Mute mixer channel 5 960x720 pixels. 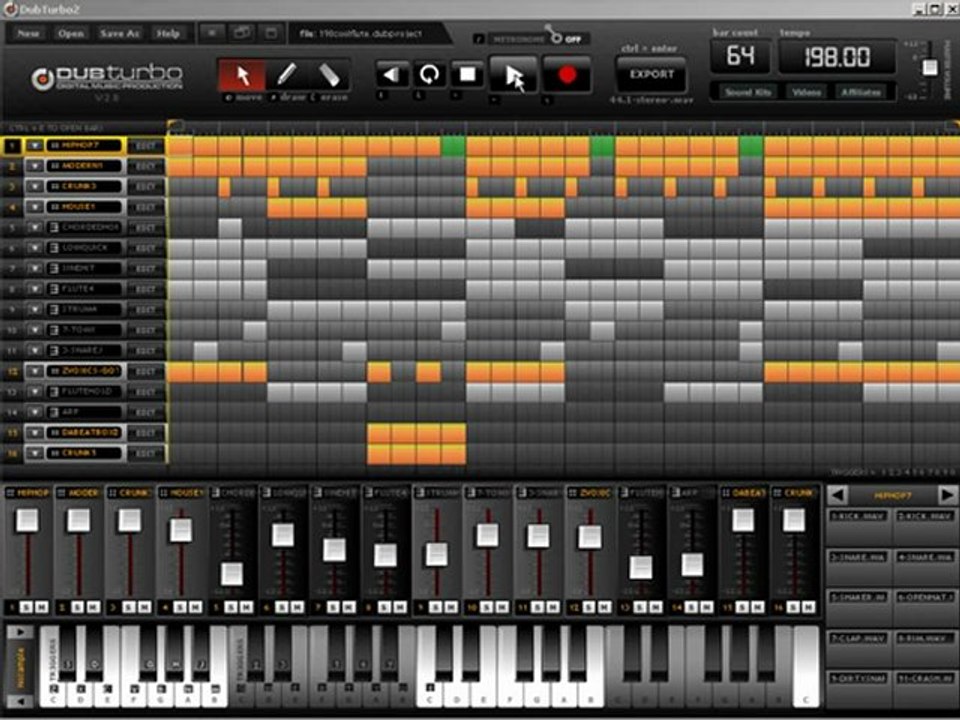246,607
